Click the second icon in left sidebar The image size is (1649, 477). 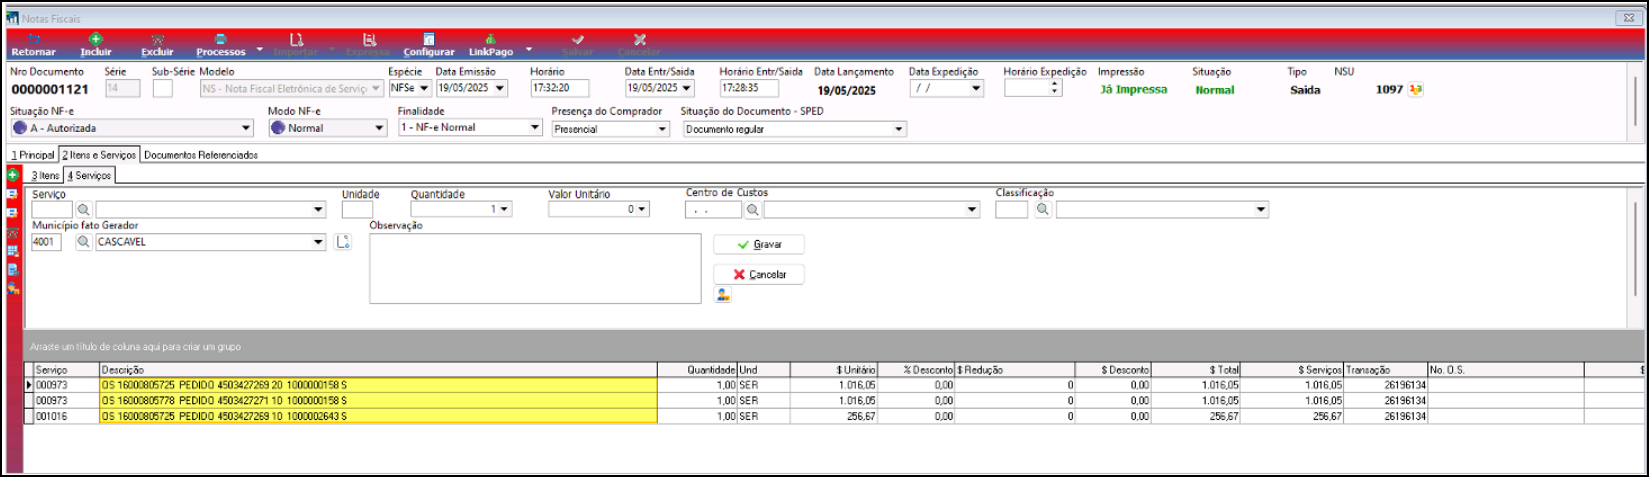pos(13,194)
